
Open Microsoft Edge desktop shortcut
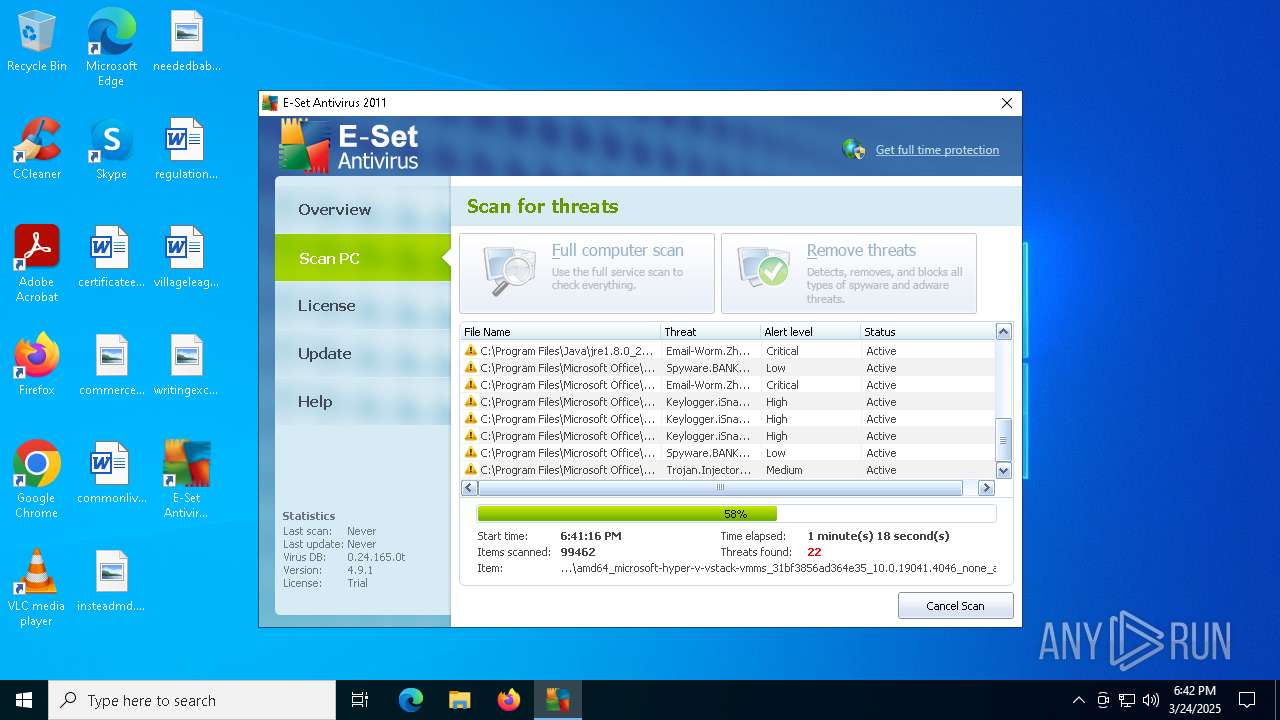click(111, 47)
